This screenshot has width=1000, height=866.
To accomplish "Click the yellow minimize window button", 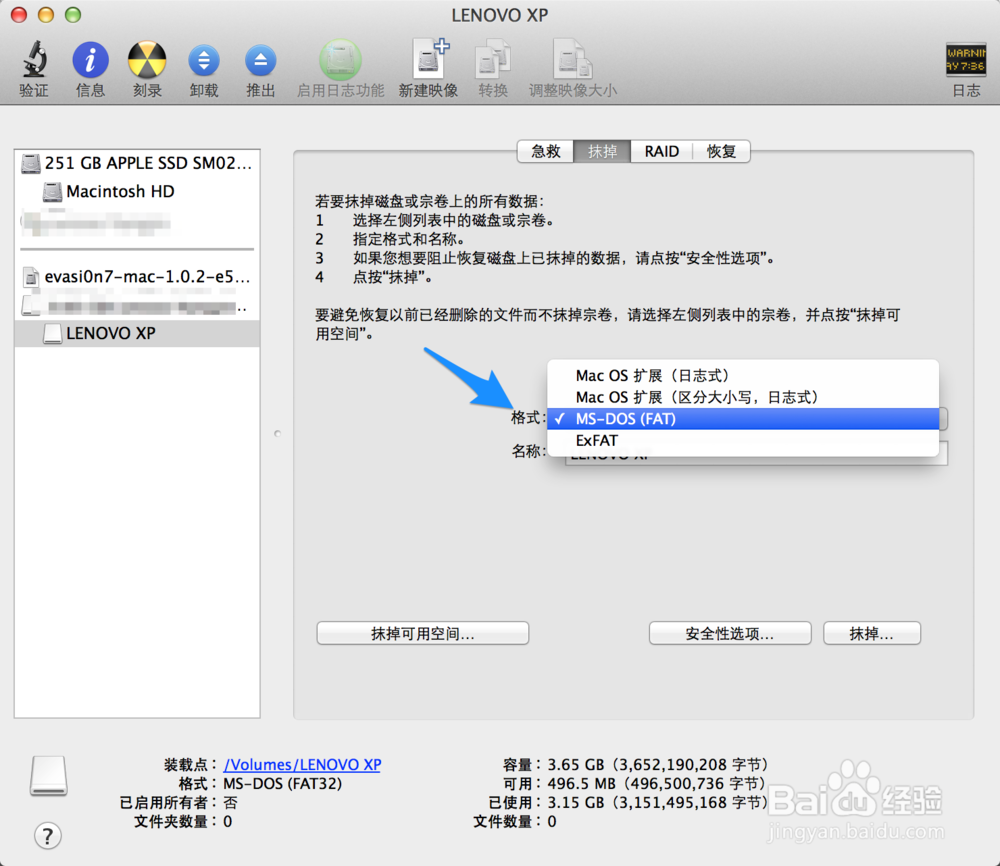I will click(46, 15).
